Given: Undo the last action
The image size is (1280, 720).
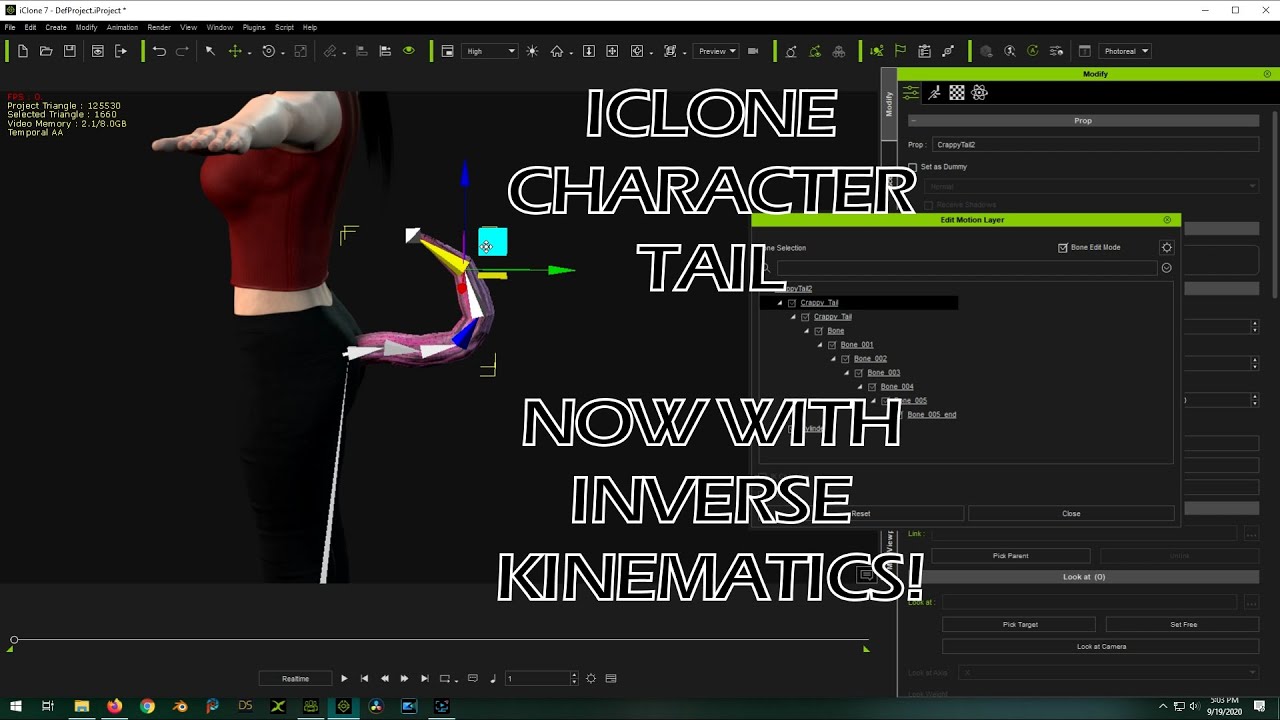Looking at the screenshot, I should pyautogui.click(x=159, y=51).
